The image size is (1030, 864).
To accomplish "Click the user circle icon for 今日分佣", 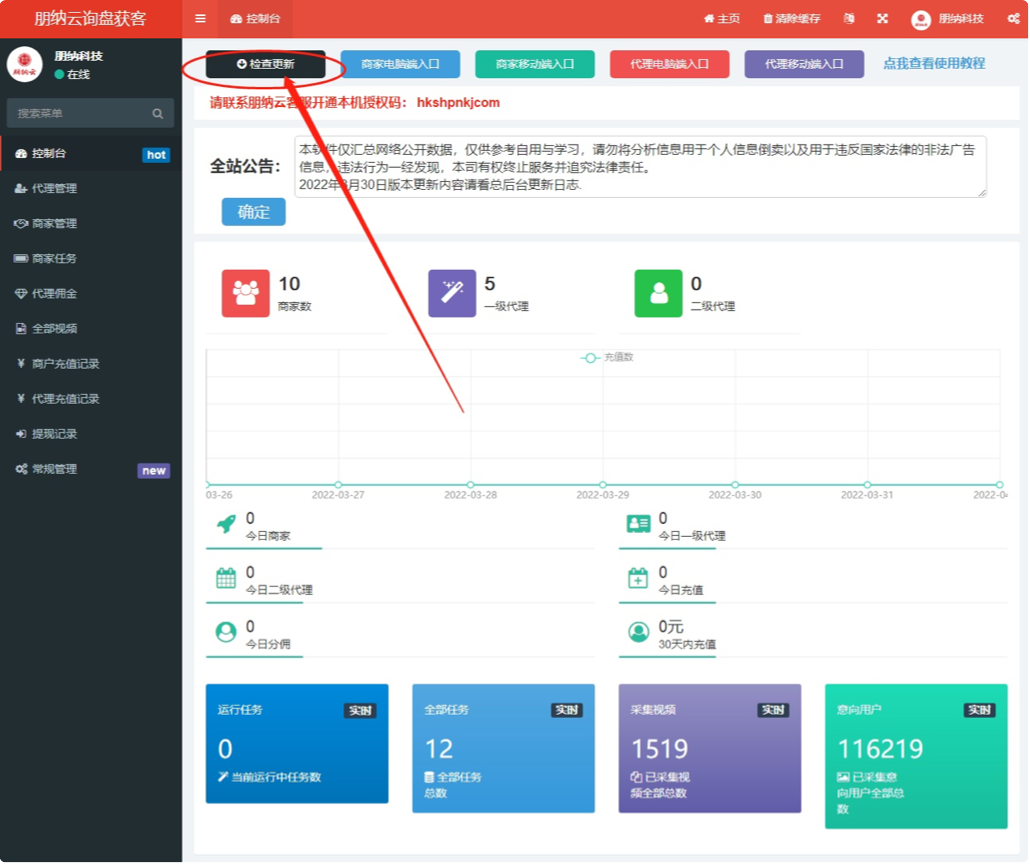I will coord(226,632).
